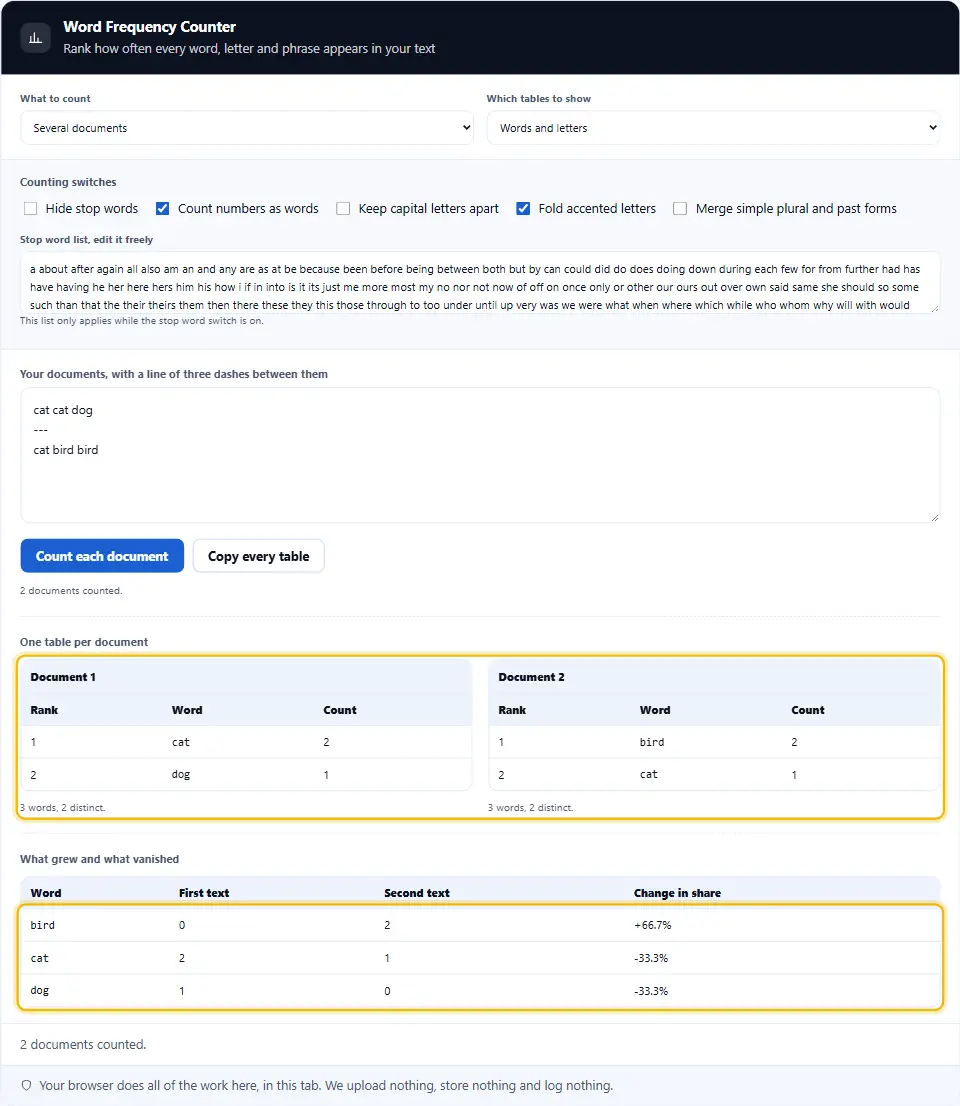
Task: Click the footer status 2 documents counted
Action: click(x=83, y=1045)
